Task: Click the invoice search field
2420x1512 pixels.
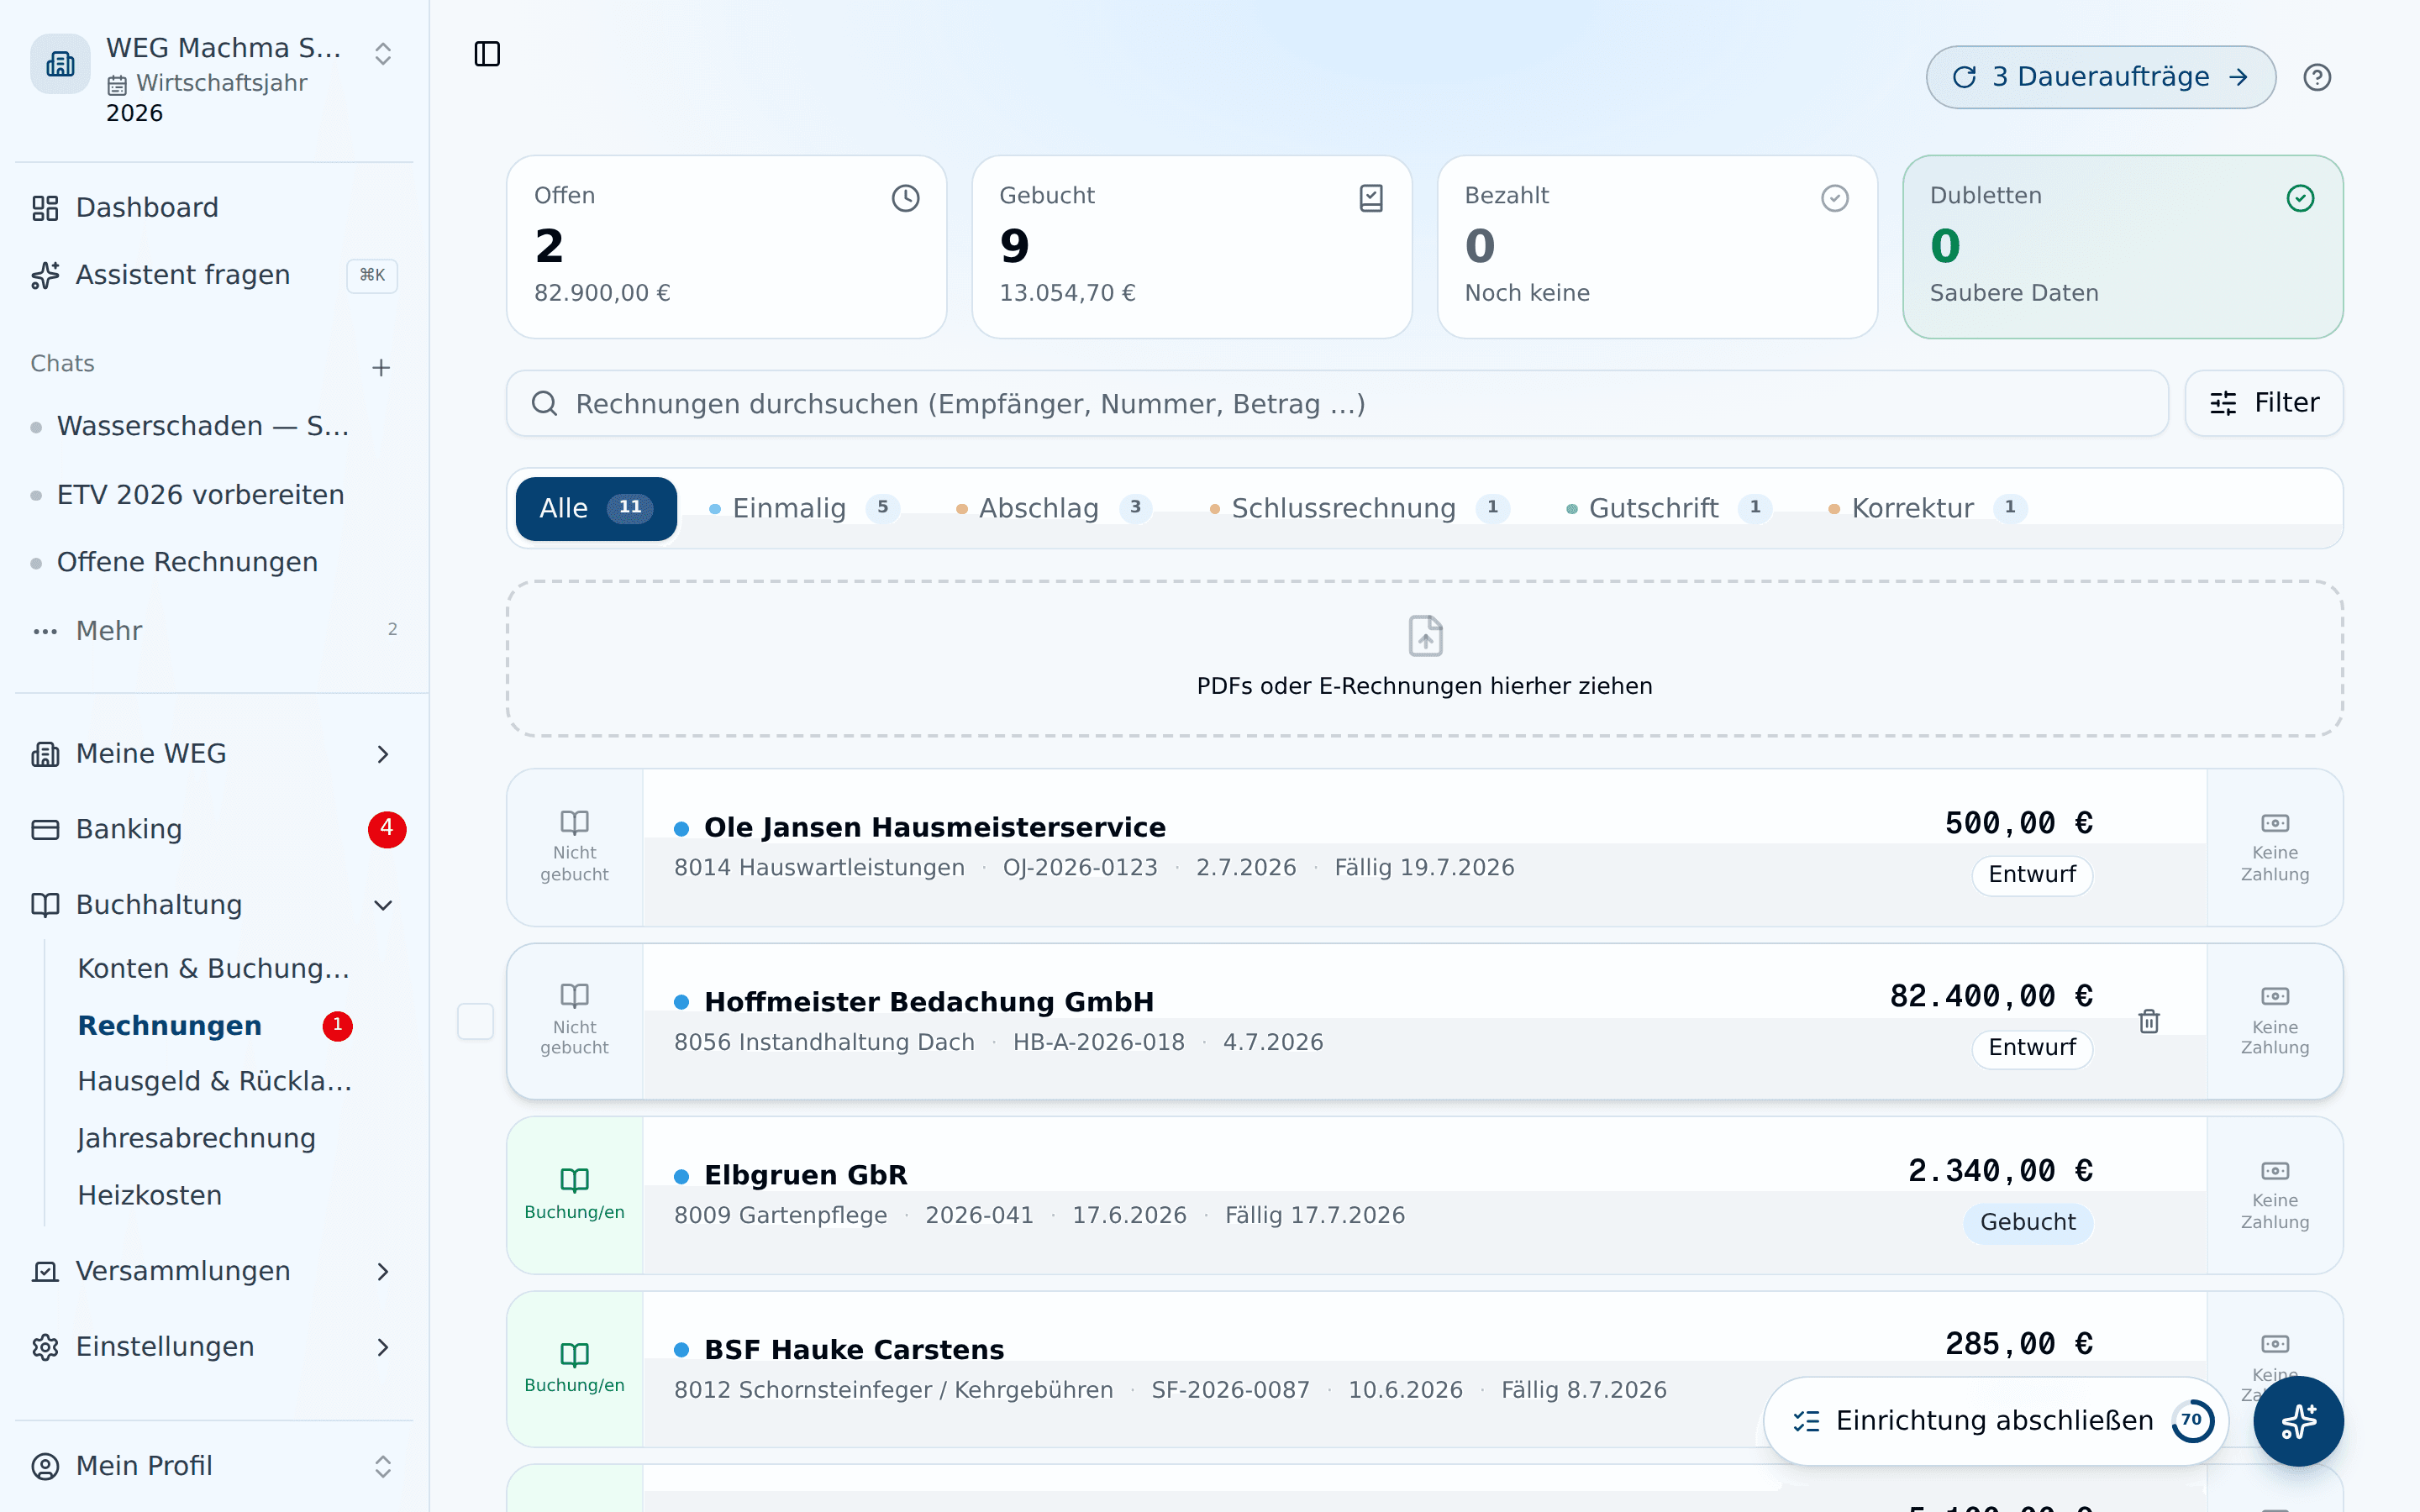Action: [1337, 403]
